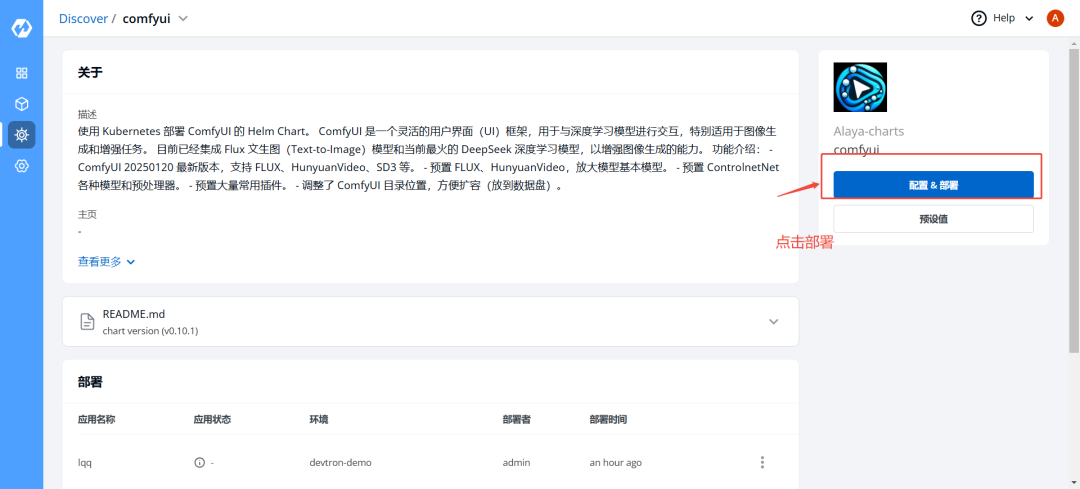Expand the comfyui breadcrumb dropdown
Screen dimensions: 1080x489
[x=183, y=19]
